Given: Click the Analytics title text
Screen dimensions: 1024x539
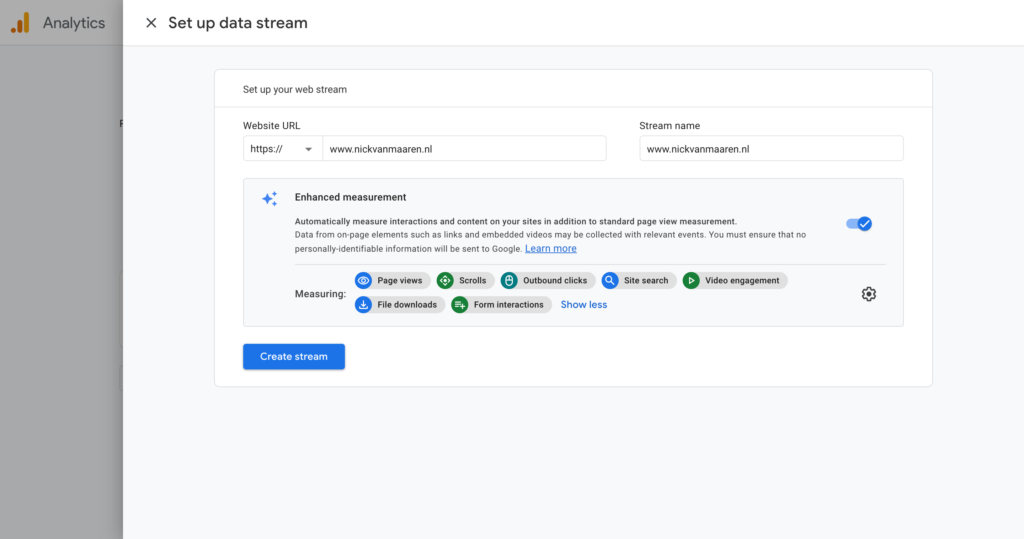Looking at the screenshot, I should [x=74, y=23].
